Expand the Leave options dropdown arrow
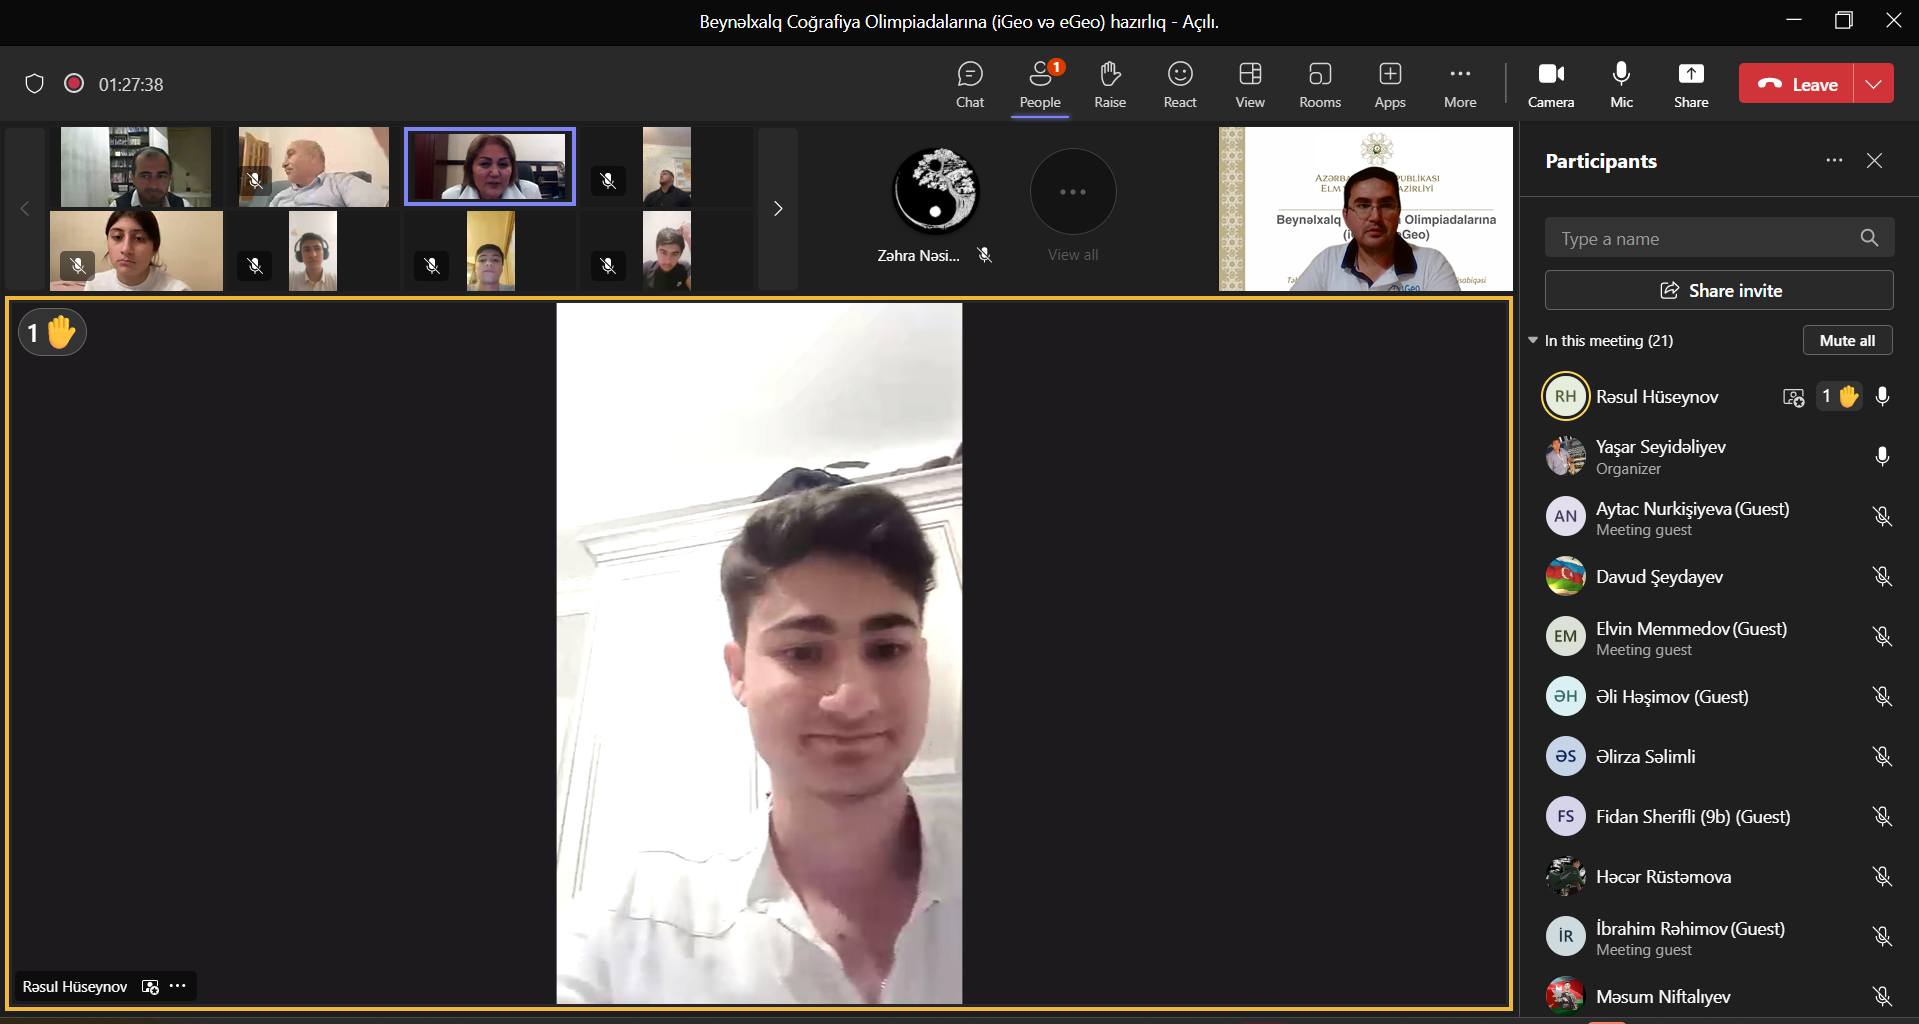 point(1873,84)
